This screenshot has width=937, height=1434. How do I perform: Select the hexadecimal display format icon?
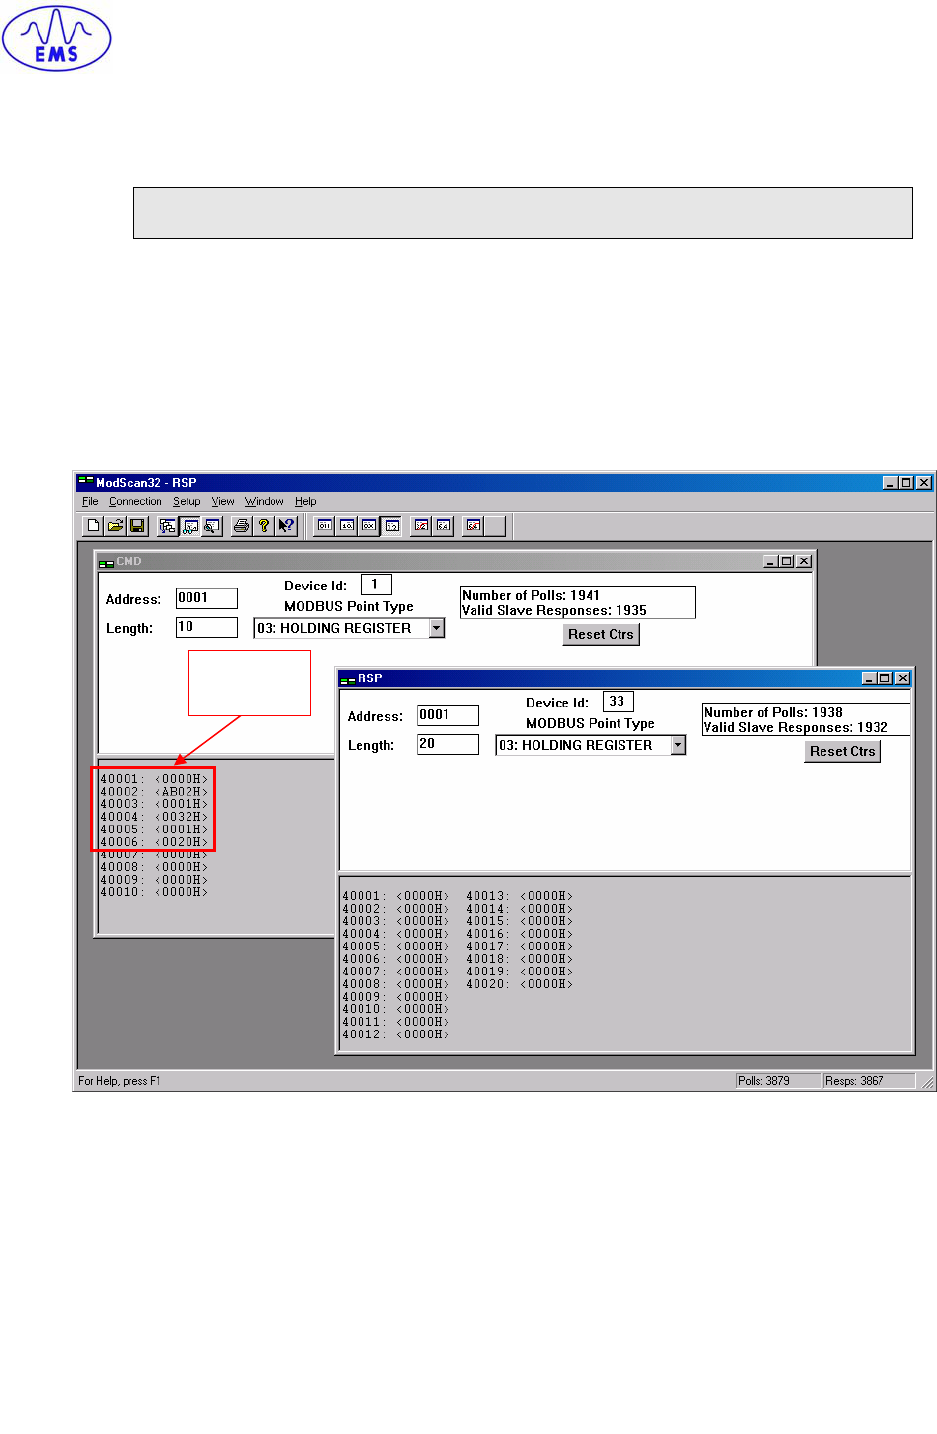pos(368,525)
